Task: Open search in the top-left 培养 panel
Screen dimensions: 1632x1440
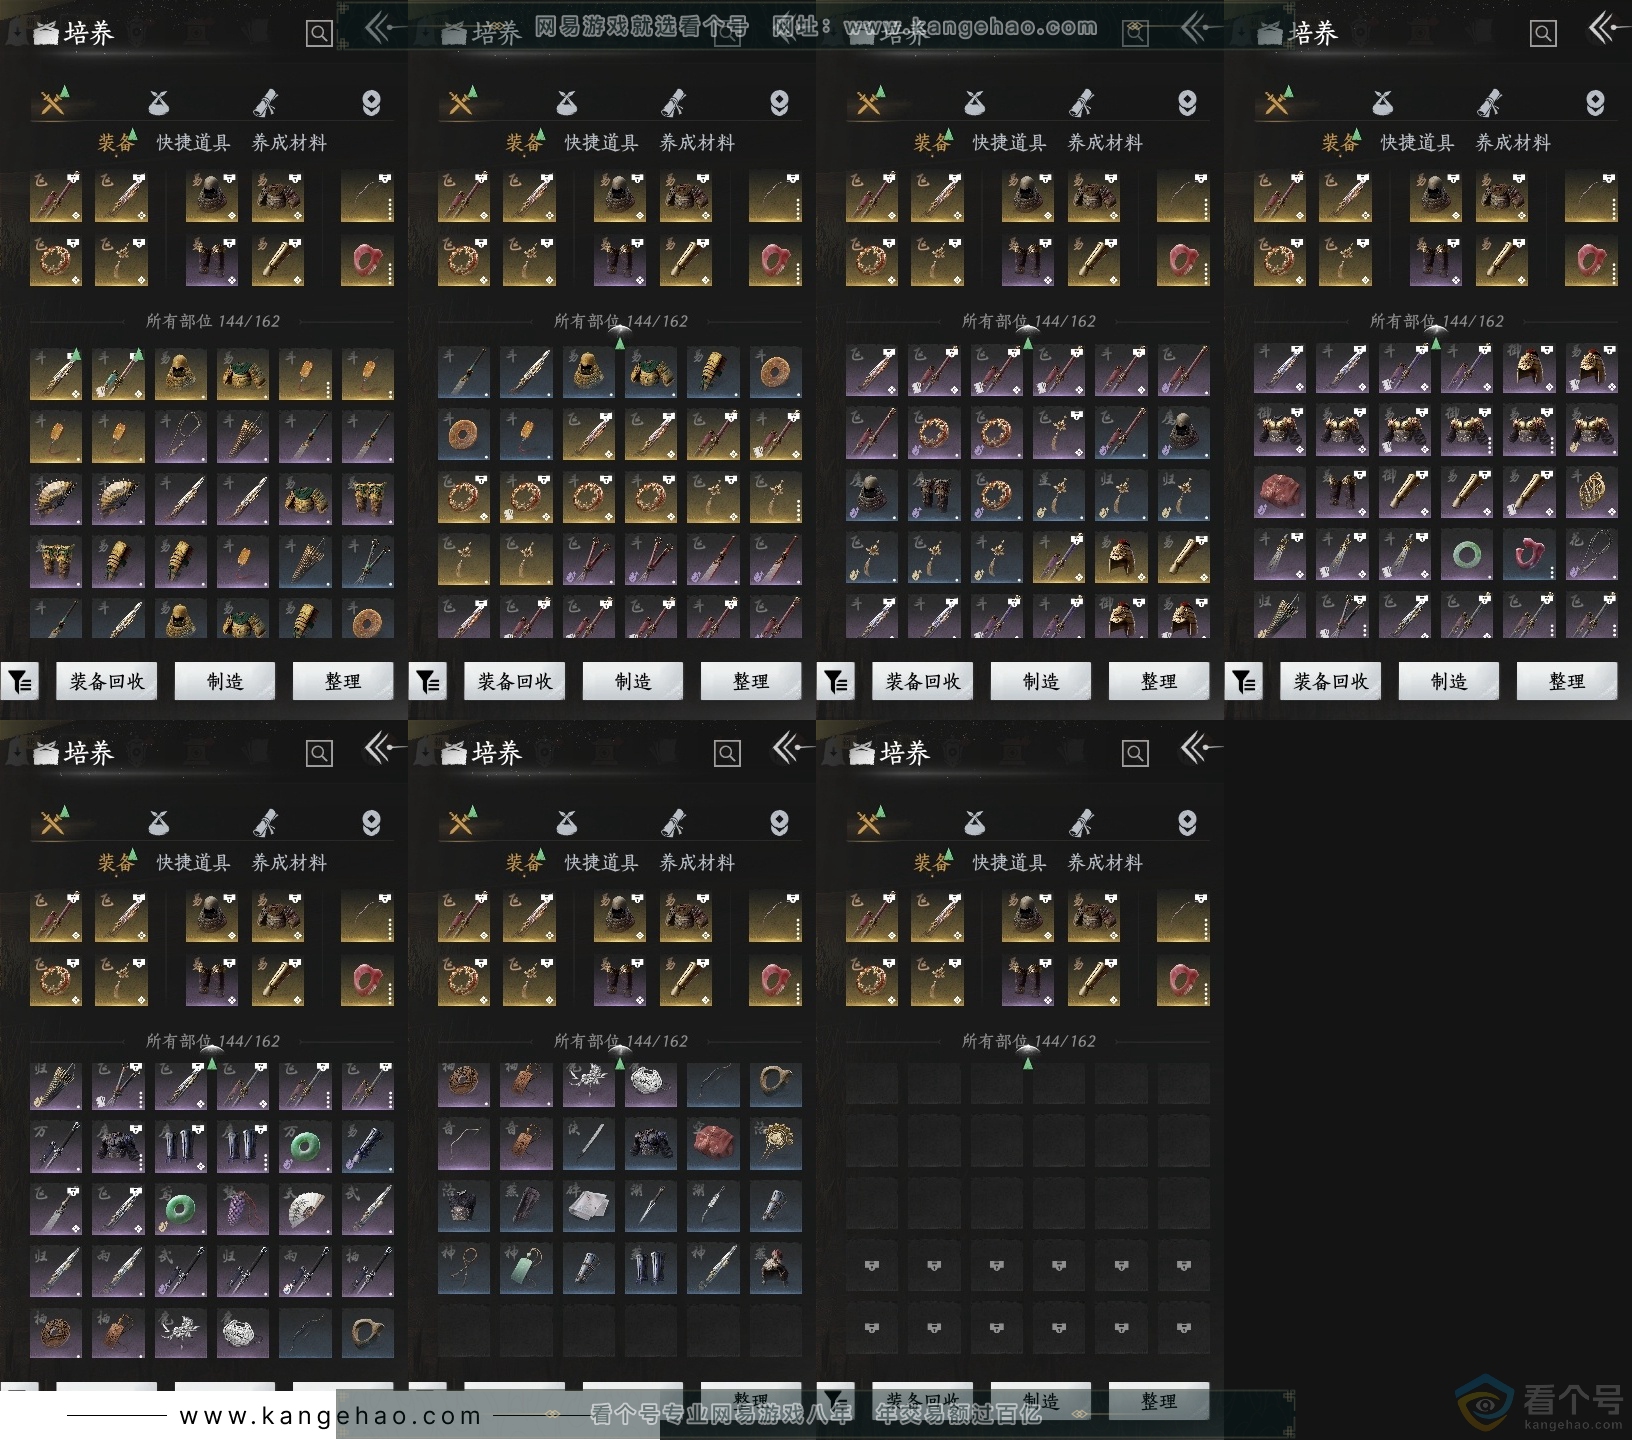Action: pos(319,34)
